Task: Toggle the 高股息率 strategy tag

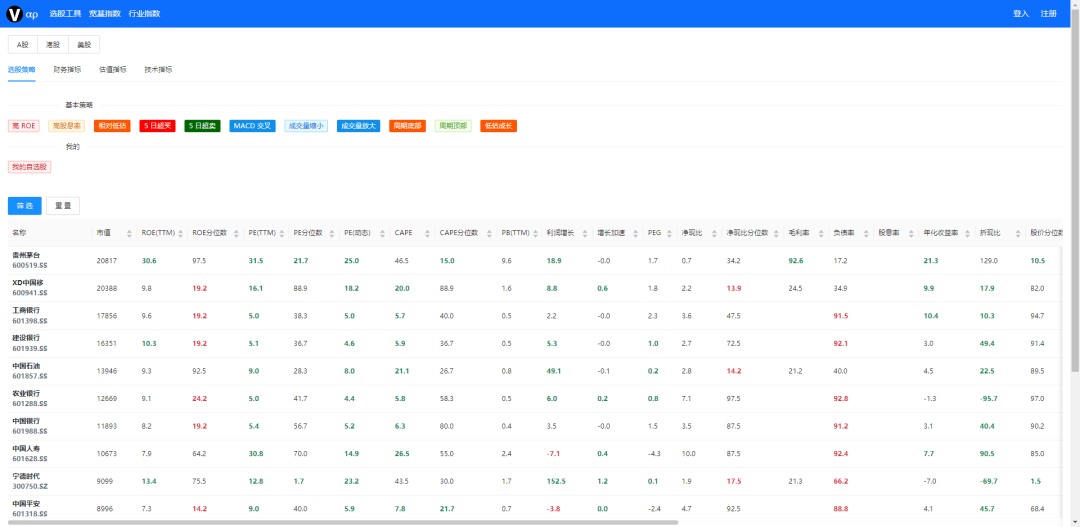Action: click(67, 126)
